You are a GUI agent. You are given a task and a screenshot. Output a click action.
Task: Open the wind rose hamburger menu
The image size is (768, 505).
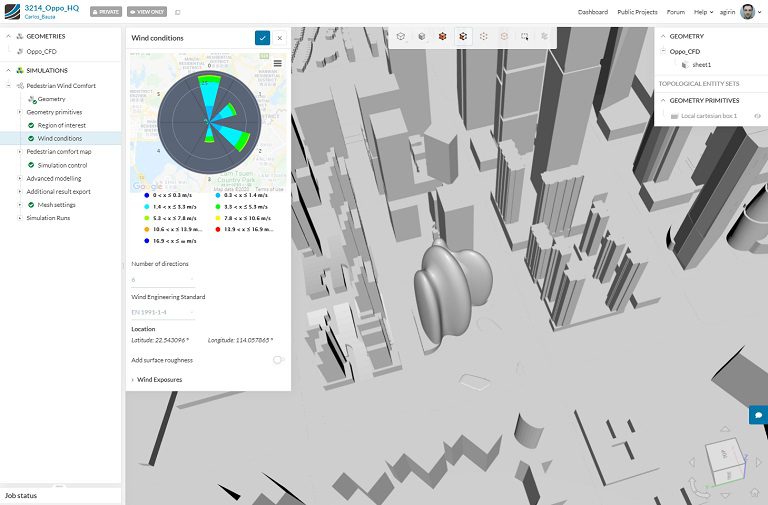click(277, 63)
